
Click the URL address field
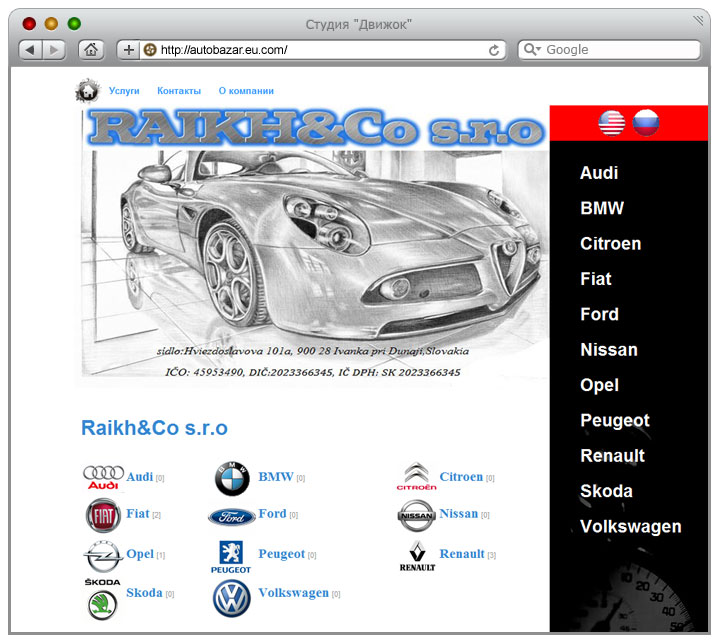[320, 50]
